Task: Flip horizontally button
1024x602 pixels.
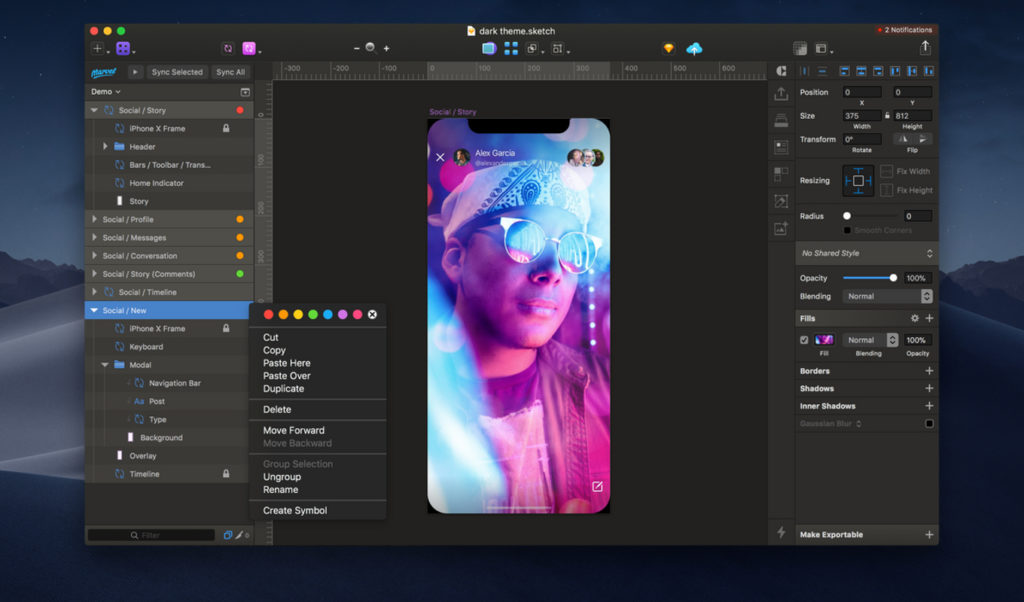Action: point(903,139)
